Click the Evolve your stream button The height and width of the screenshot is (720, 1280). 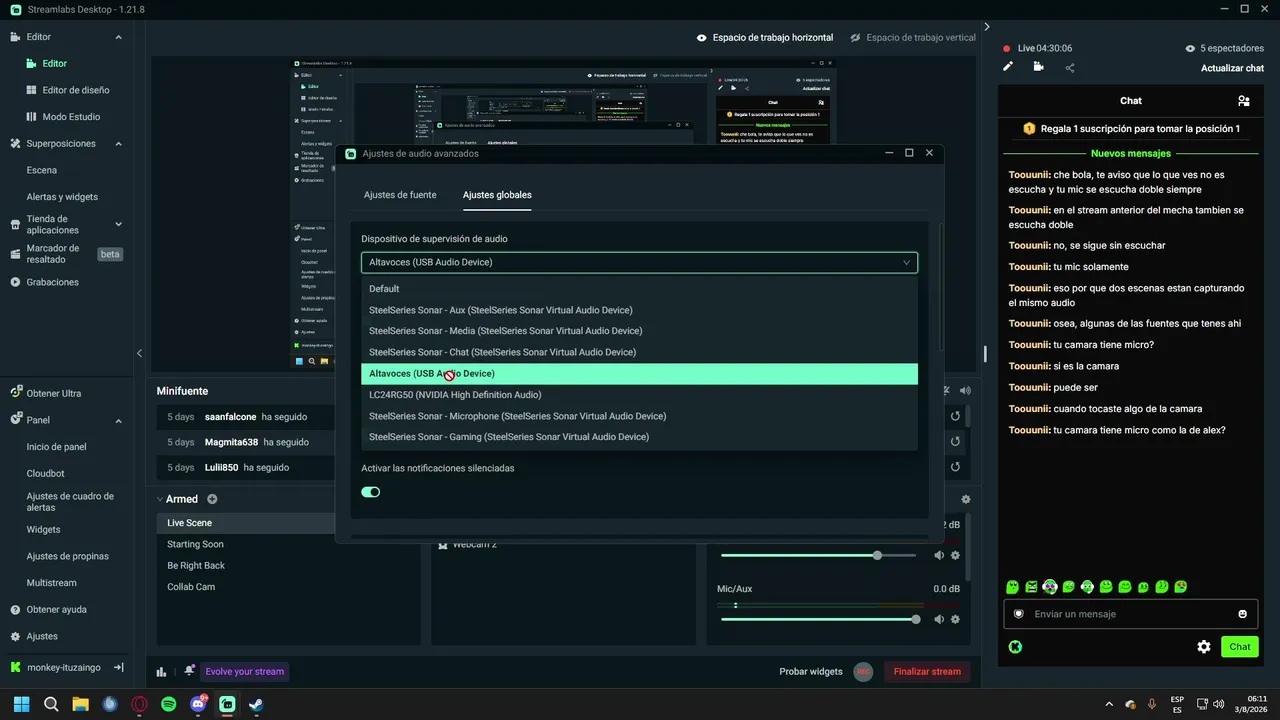[x=245, y=672]
